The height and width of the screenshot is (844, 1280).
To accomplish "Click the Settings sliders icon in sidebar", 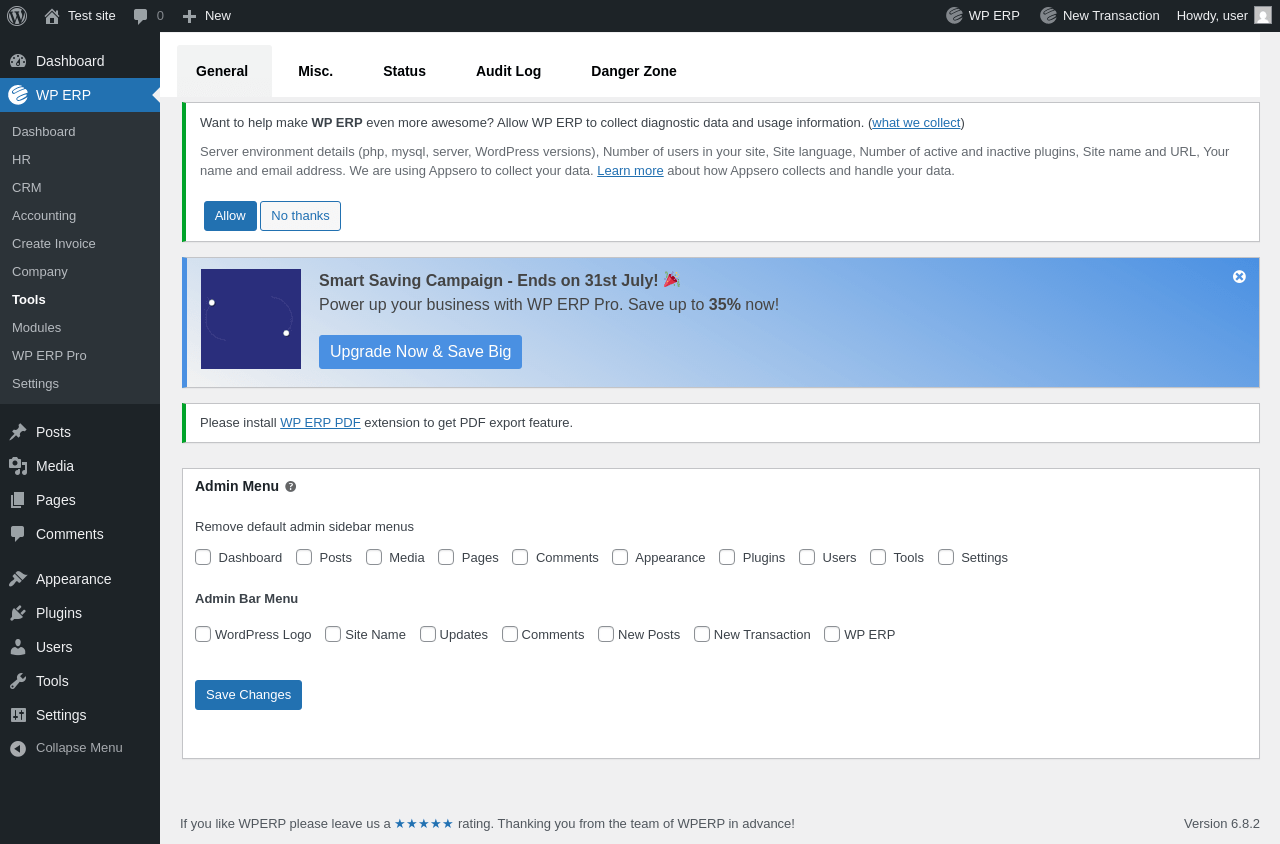I will [x=18, y=715].
